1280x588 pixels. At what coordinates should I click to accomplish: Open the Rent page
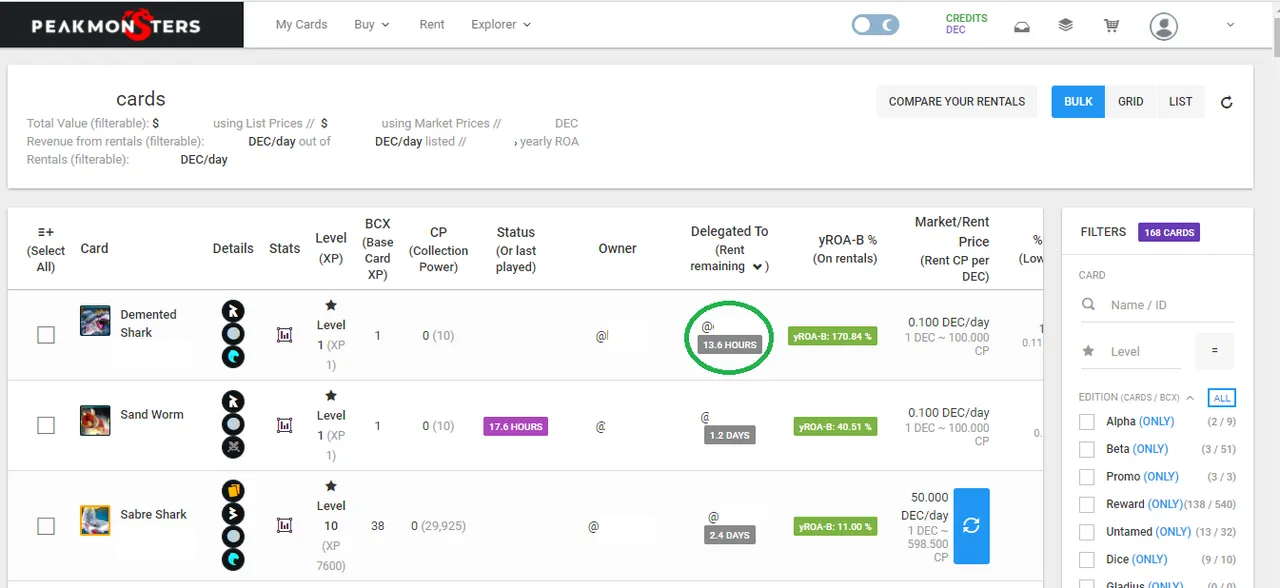coord(432,25)
